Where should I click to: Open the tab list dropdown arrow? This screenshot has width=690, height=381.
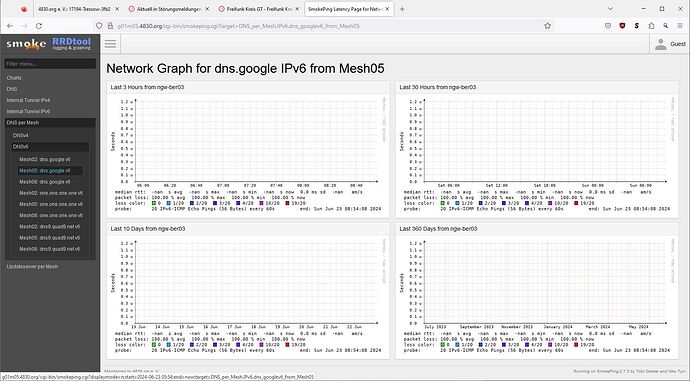click(x=610, y=9)
